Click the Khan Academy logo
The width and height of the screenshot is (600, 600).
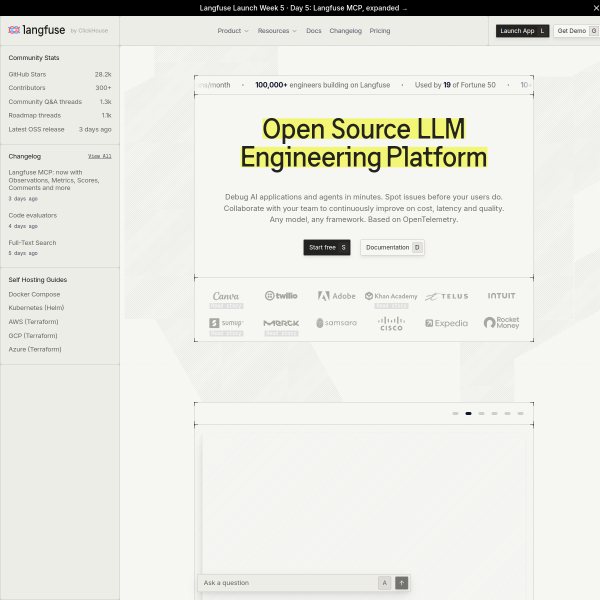pyautogui.click(x=391, y=296)
